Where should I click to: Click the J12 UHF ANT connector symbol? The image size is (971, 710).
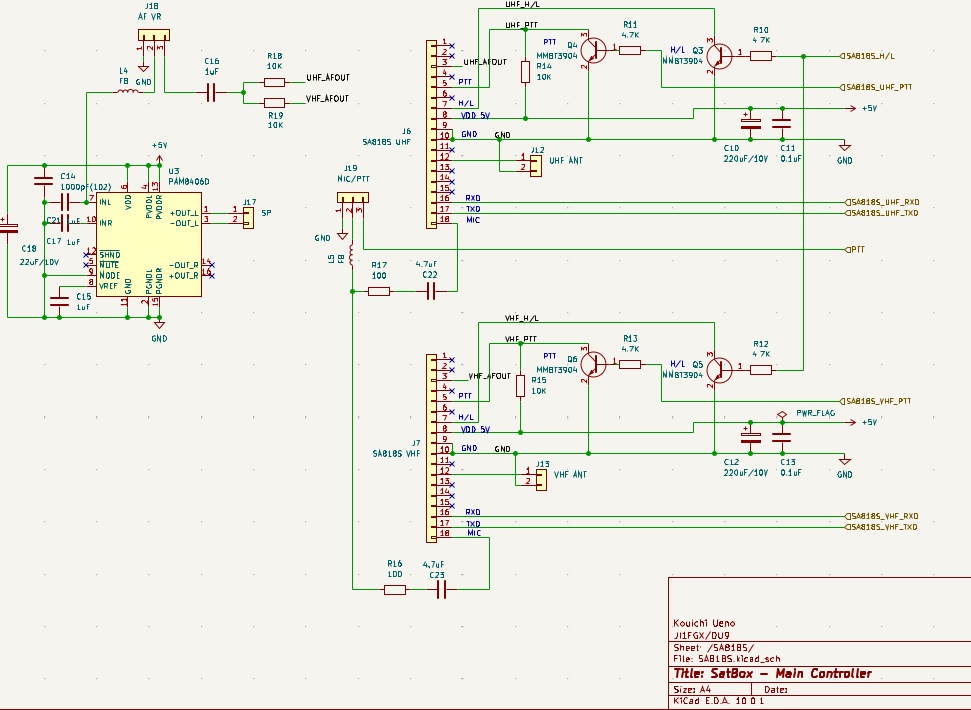(536, 166)
